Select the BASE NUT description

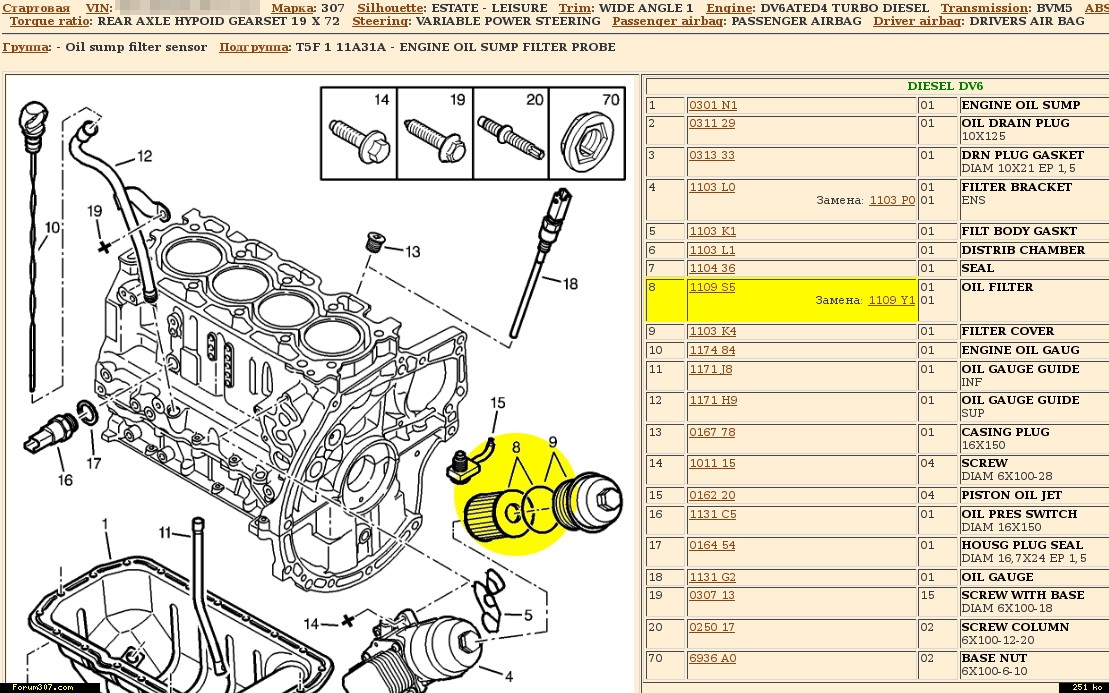[x=994, y=658]
